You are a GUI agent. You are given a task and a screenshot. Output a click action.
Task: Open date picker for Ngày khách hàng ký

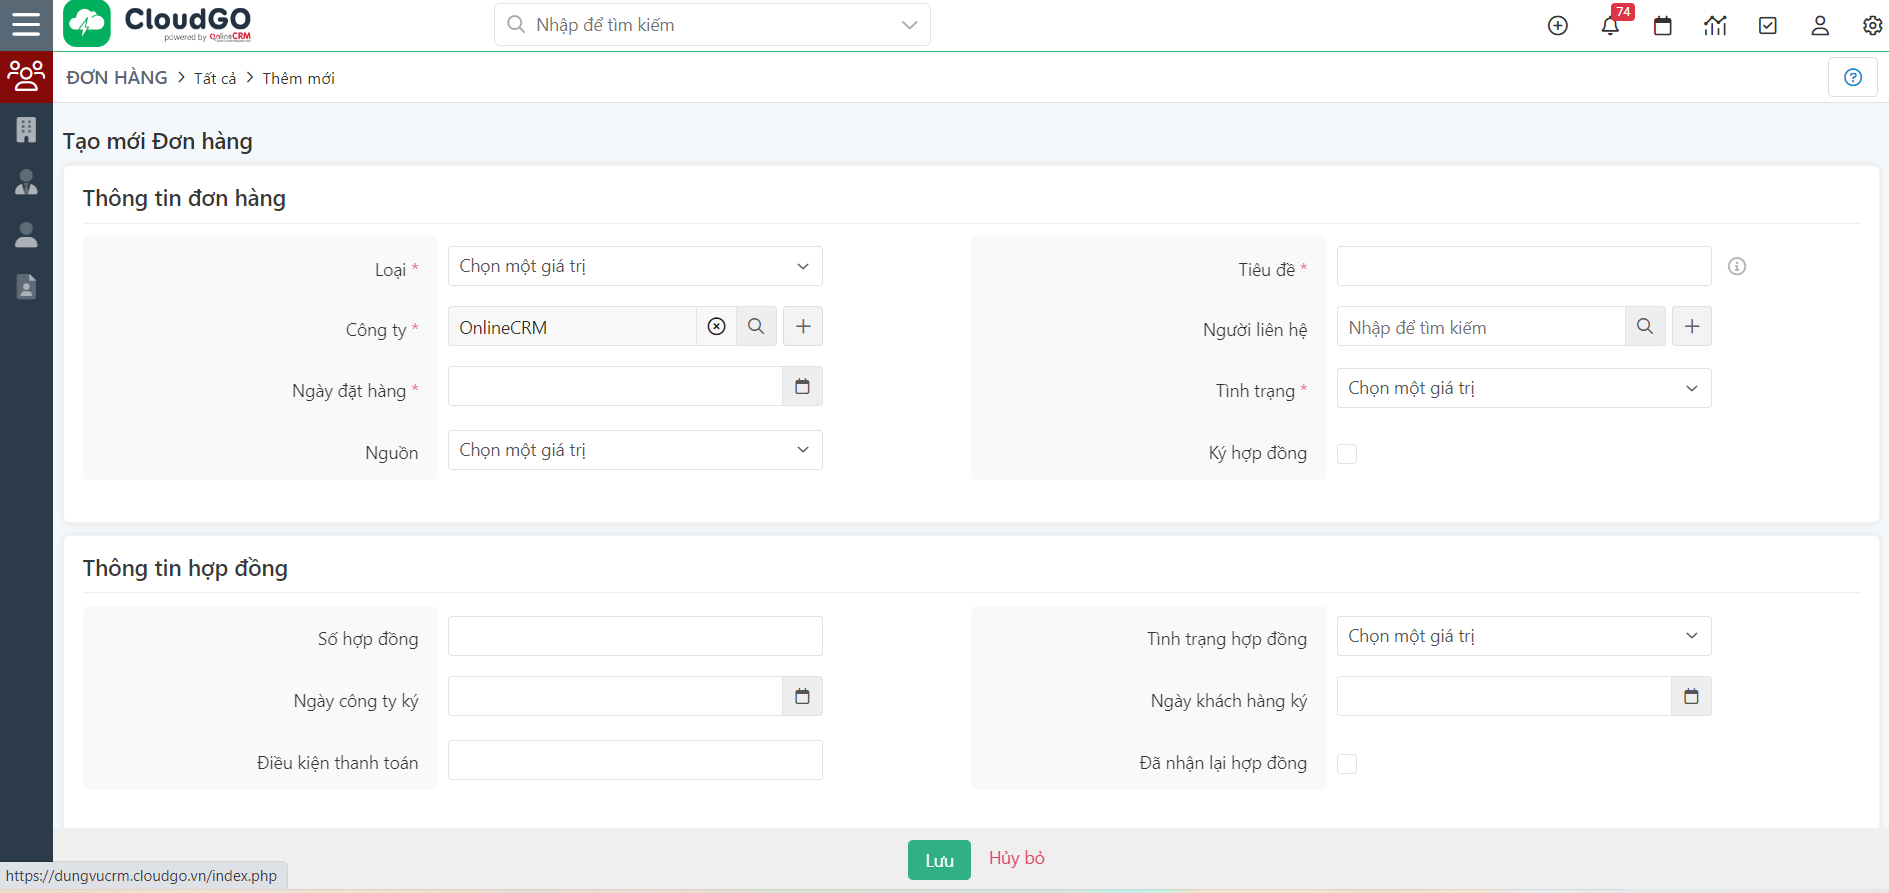pyautogui.click(x=1691, y=696)
